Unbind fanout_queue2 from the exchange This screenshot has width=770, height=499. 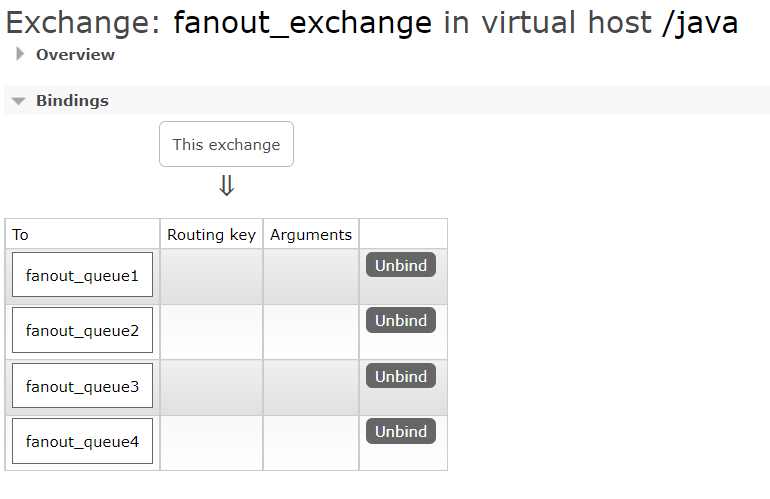[401, 320]
